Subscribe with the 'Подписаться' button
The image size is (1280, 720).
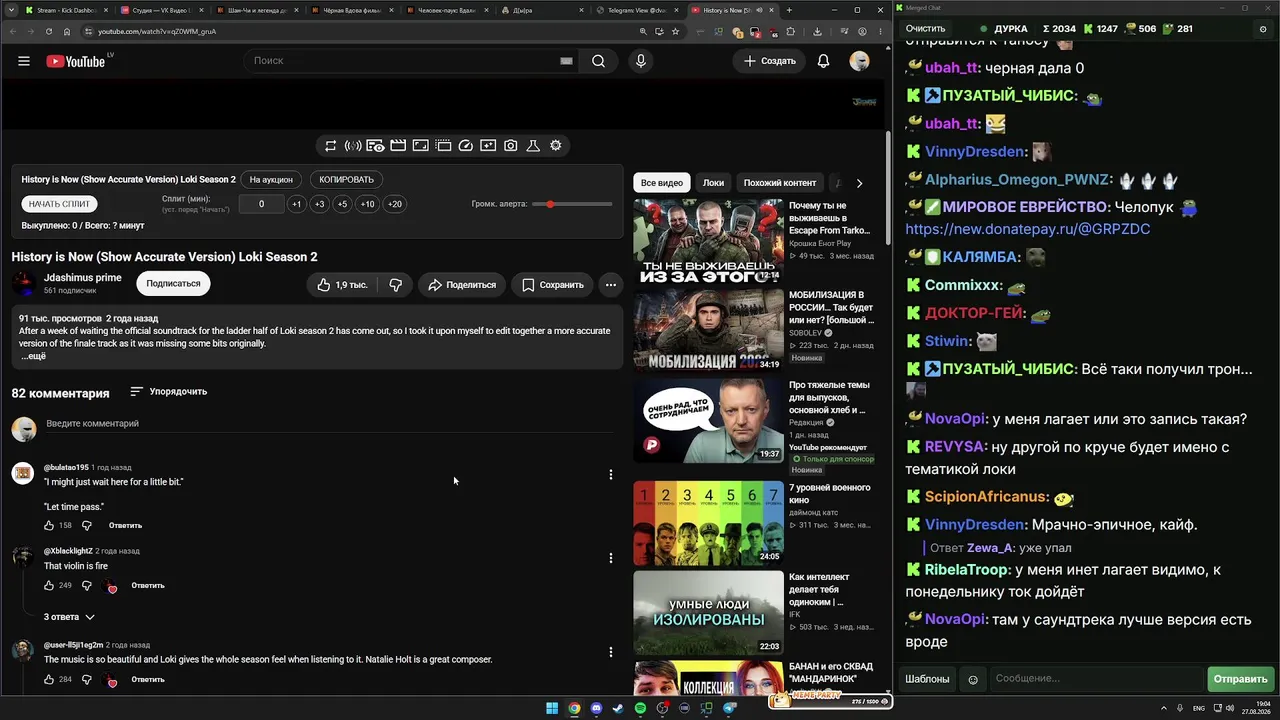(173, 284)
